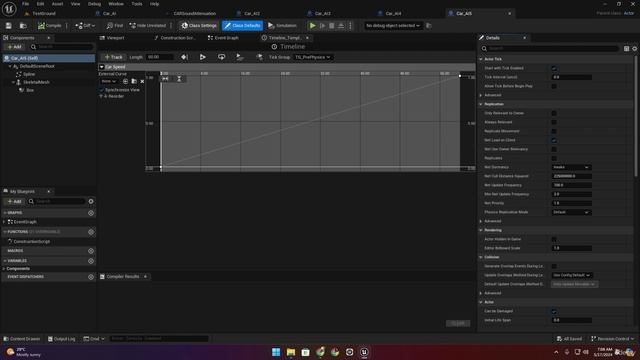This screenshot has width=640, height=360.
Task: Save the current blueprint asset
Action: [x=9, y=26]
